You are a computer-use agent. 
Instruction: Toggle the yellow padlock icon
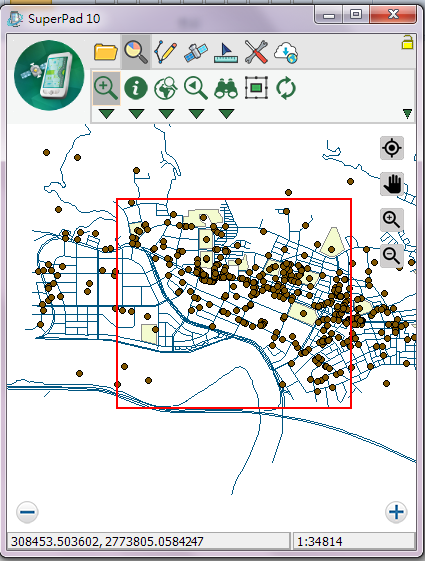tap(407, 42)
